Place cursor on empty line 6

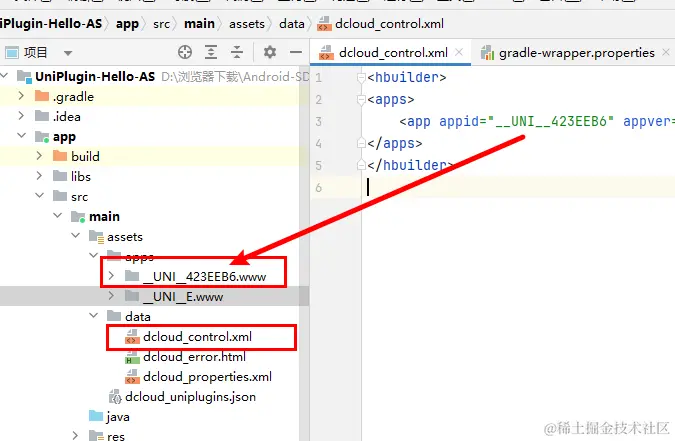coord(518,187)
